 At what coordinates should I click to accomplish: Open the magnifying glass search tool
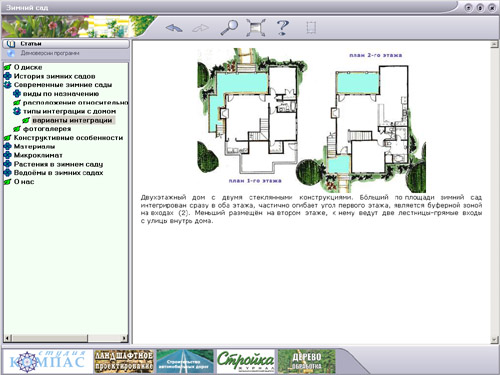tap(229, 27)
